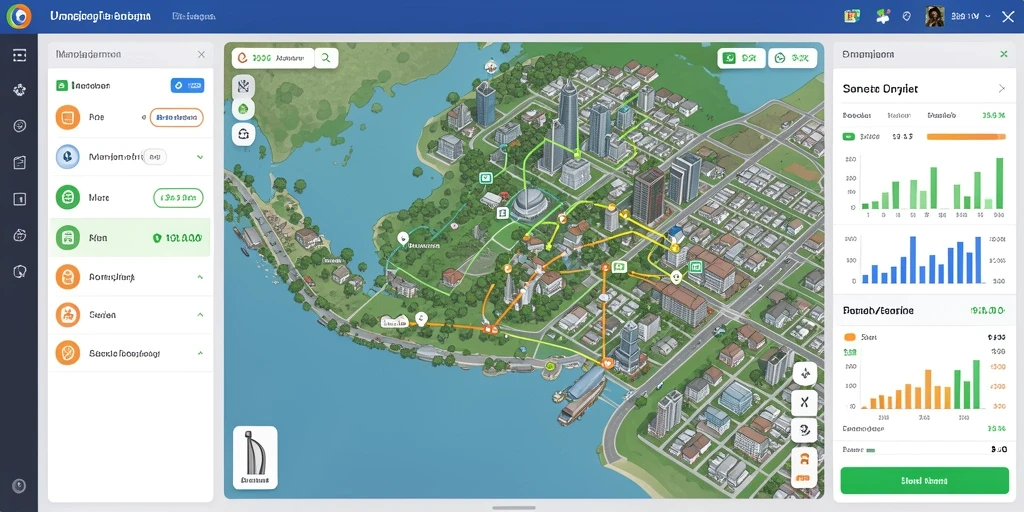Toggle the green outlined pill in Mere row

178,197
